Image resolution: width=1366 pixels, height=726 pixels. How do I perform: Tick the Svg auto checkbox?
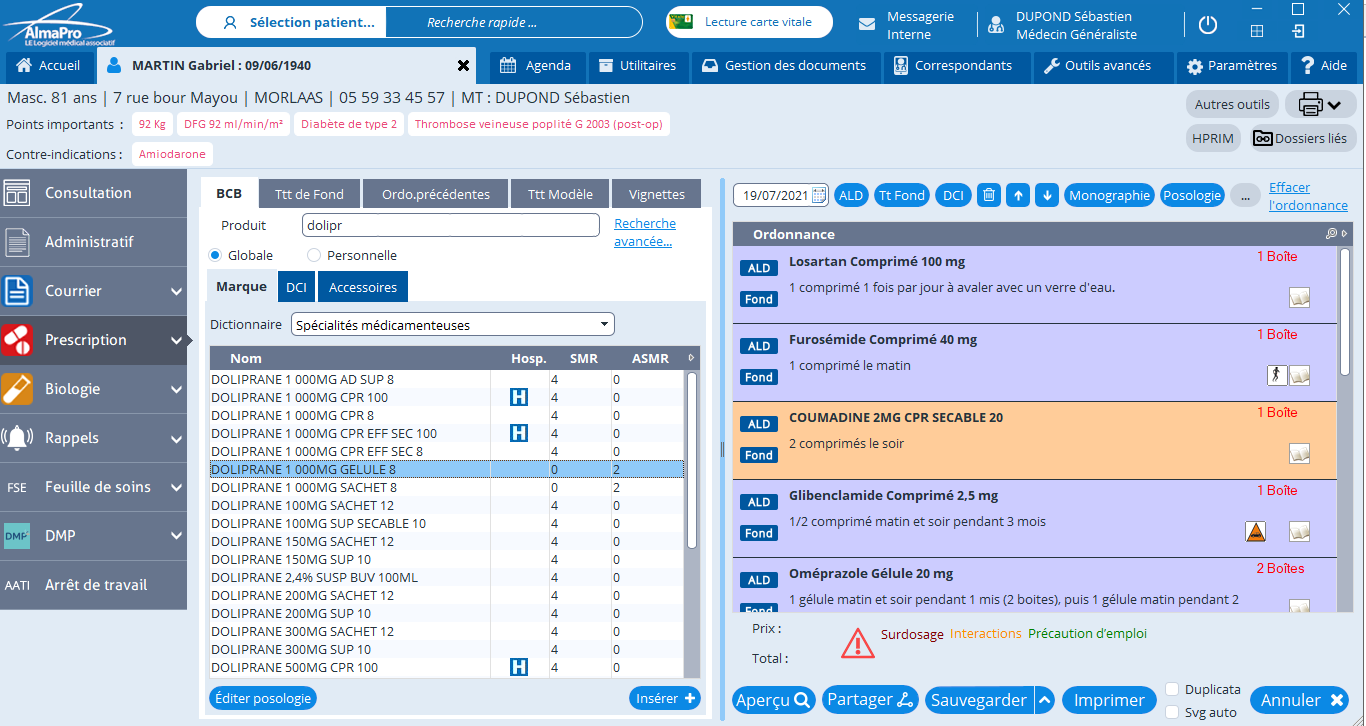[x=1172, y=712]
